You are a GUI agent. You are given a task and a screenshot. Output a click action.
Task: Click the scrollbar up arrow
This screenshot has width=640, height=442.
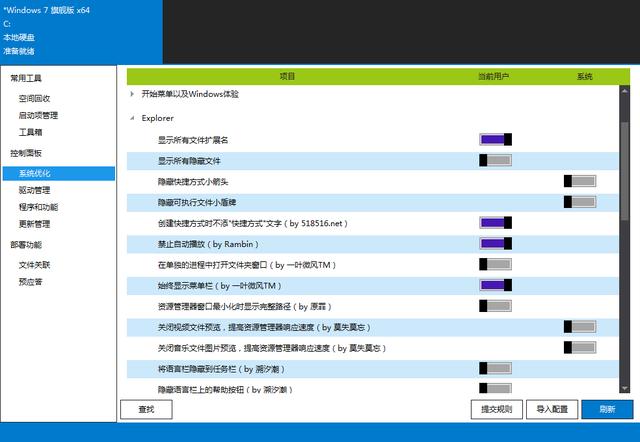tap(624, 91)
